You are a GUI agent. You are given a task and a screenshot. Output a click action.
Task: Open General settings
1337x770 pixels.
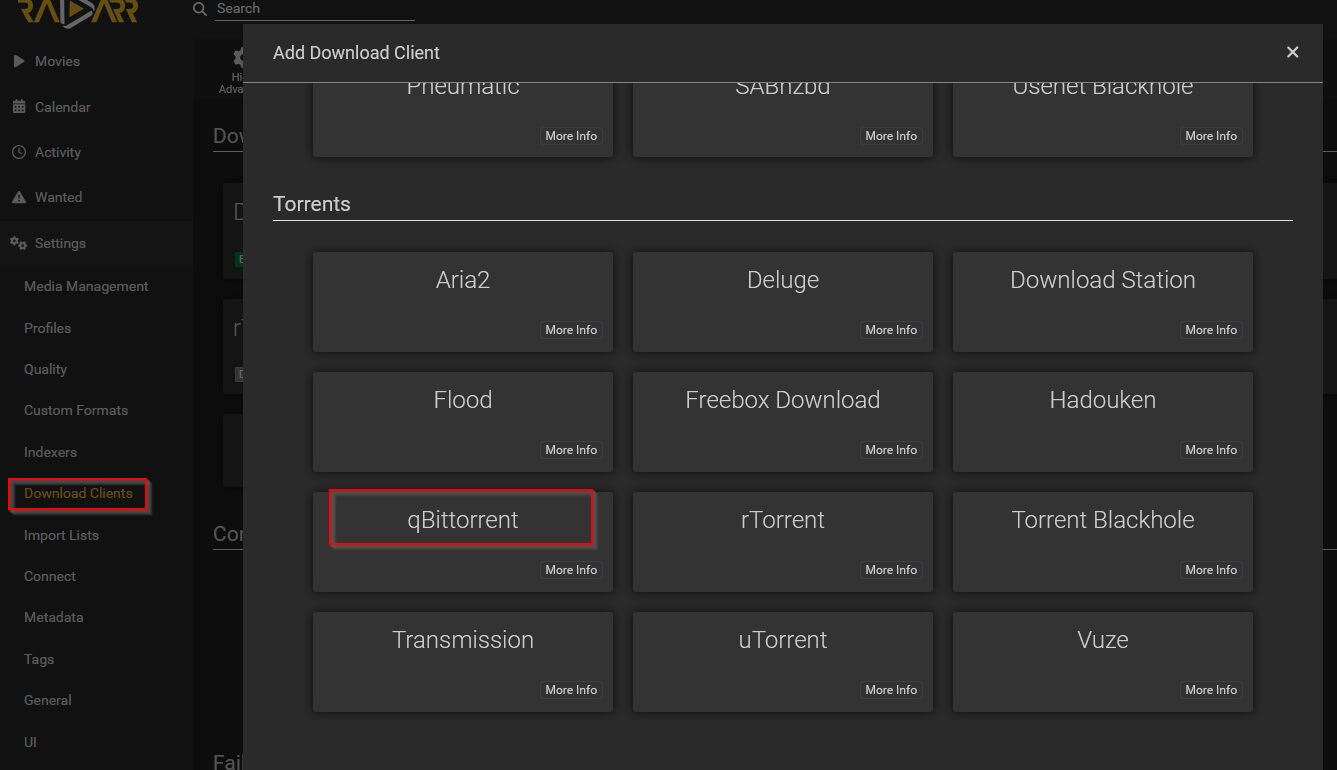click(48, 700)
